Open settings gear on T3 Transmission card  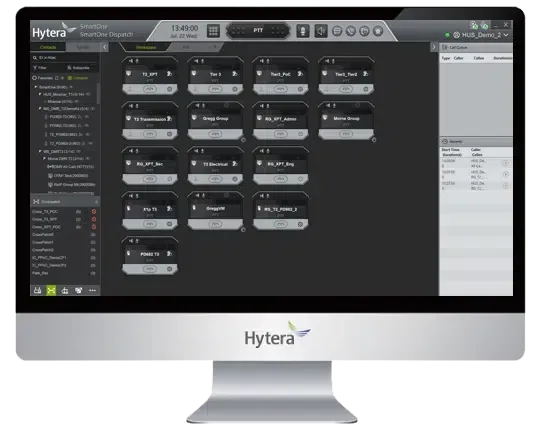[x=170, y=134]
